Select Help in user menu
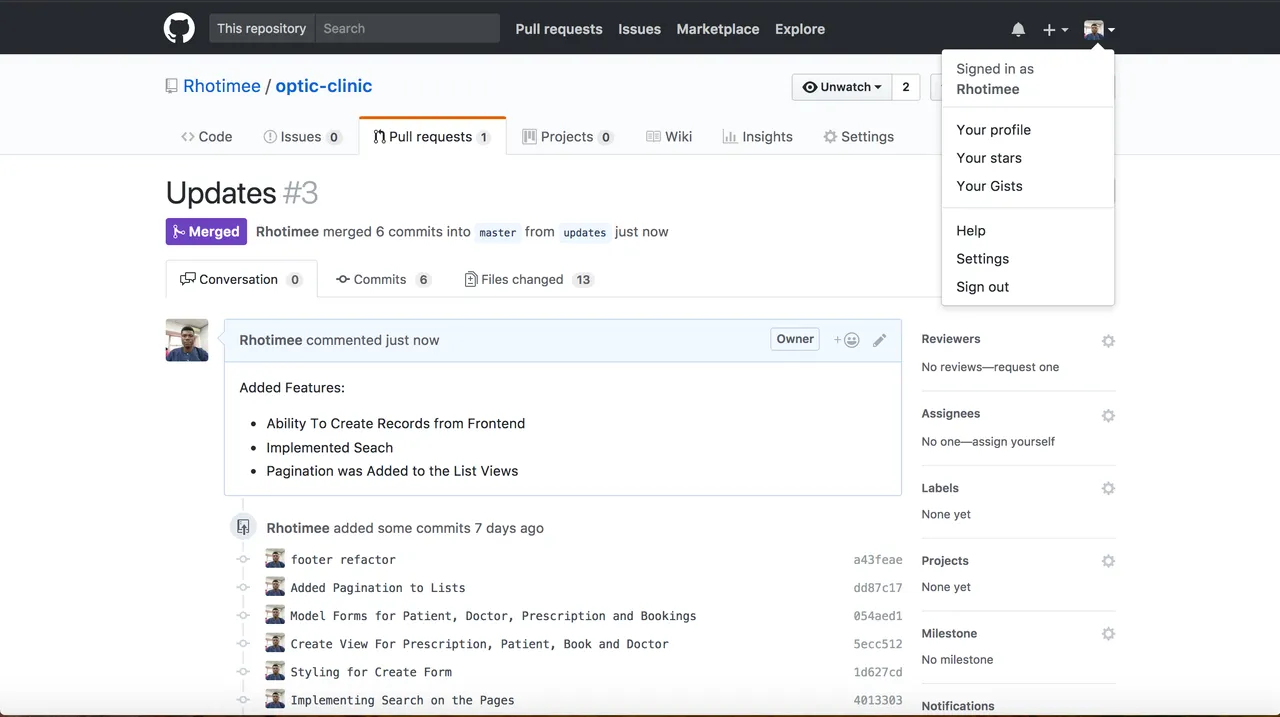This screenshot has width=1280, height=717. point(1028,230)
